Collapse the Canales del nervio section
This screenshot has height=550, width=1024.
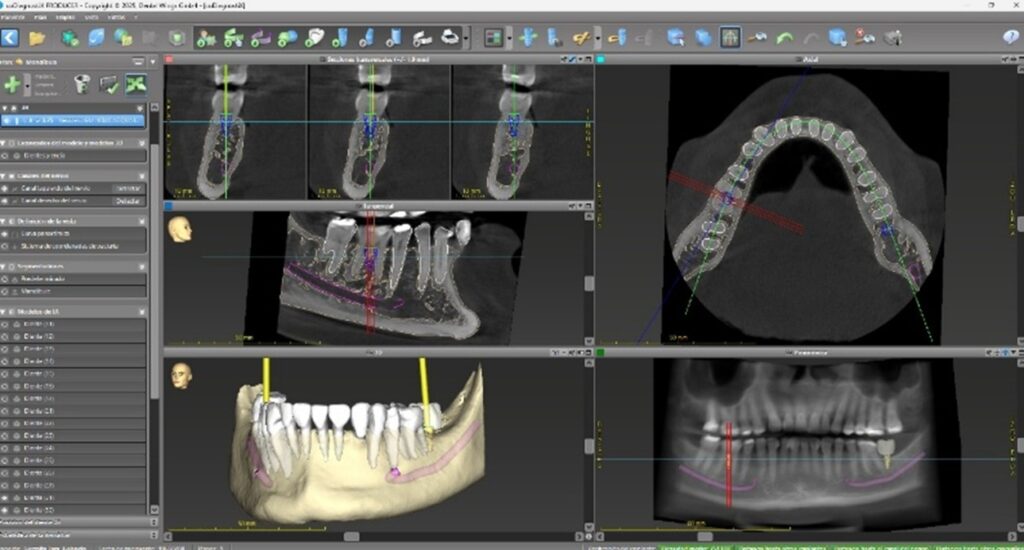tap(3, 176)
